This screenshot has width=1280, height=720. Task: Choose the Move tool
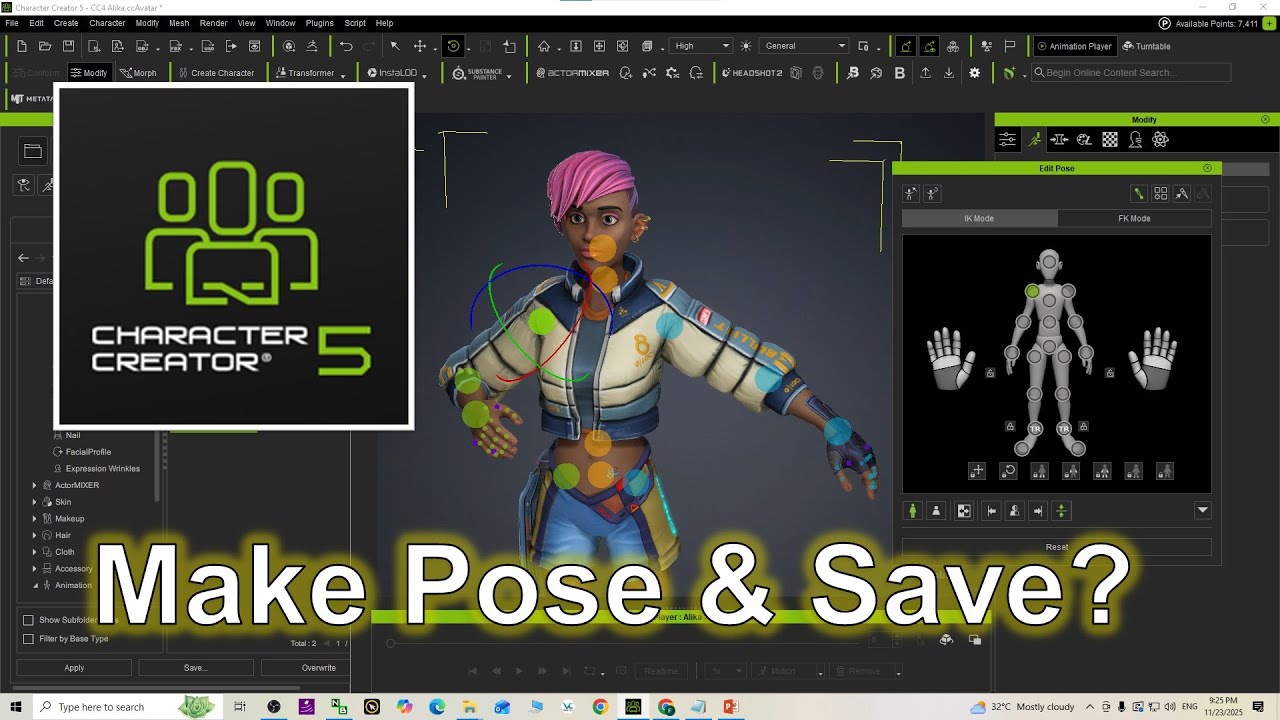pos(420,46)
